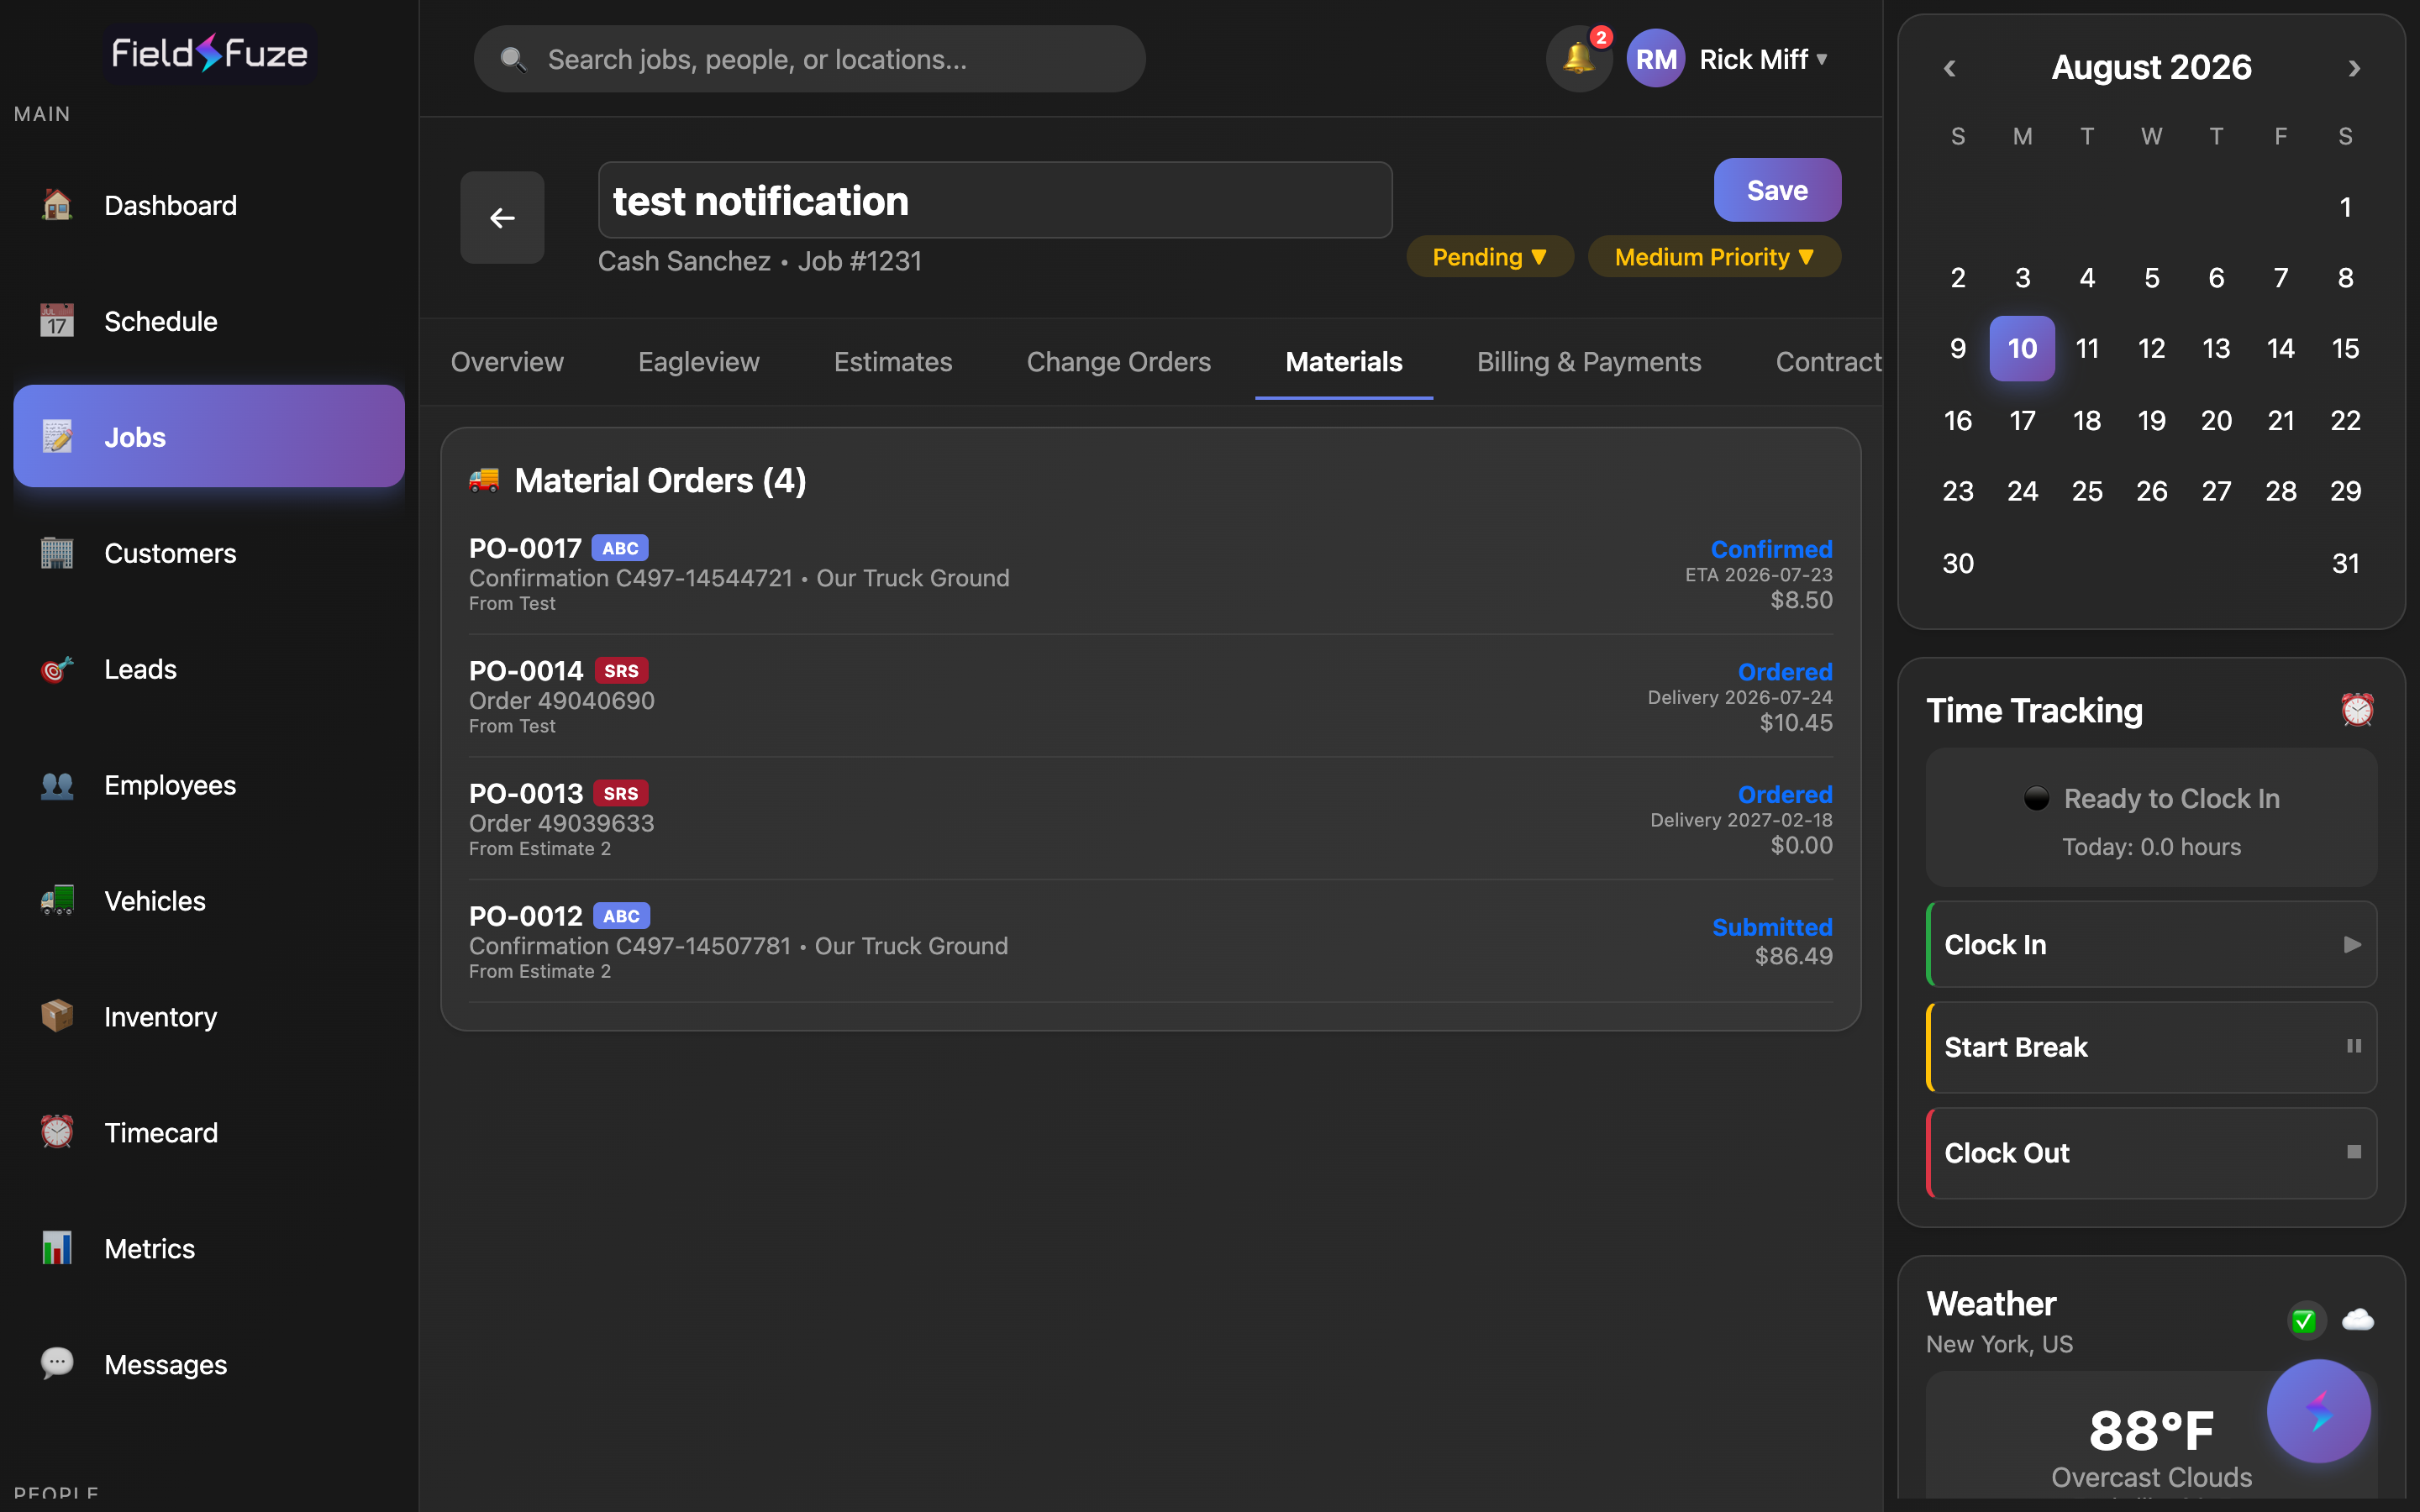2420x1512 pixels.
Task: Switch to the Eagleview tab
Action: click(699, 362)
